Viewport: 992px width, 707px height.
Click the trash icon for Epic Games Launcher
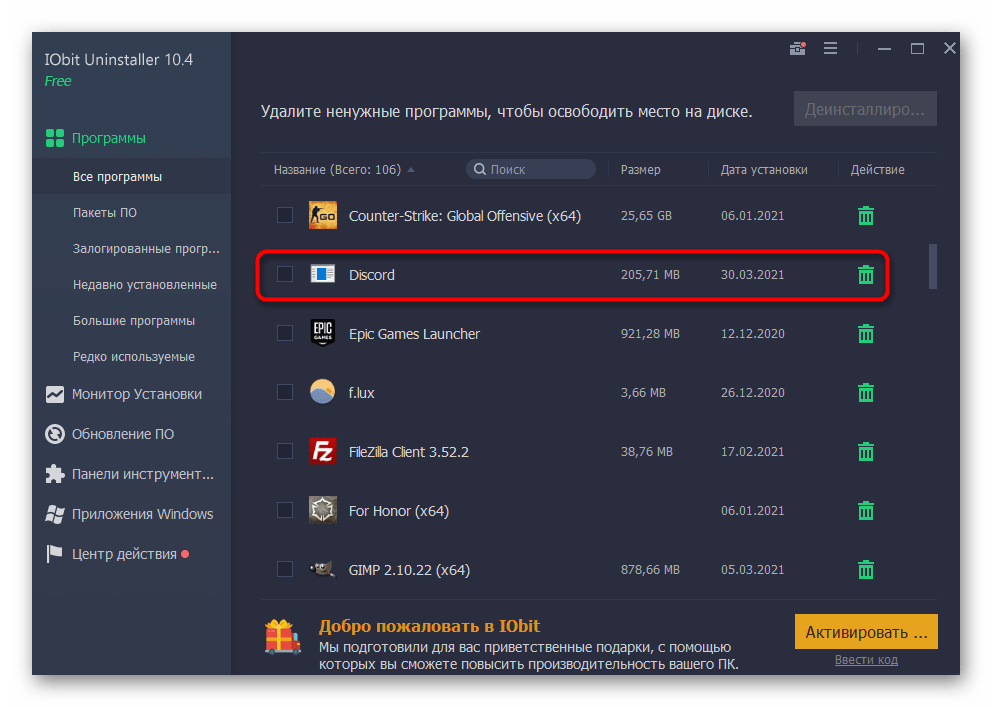tap(865, 333)
